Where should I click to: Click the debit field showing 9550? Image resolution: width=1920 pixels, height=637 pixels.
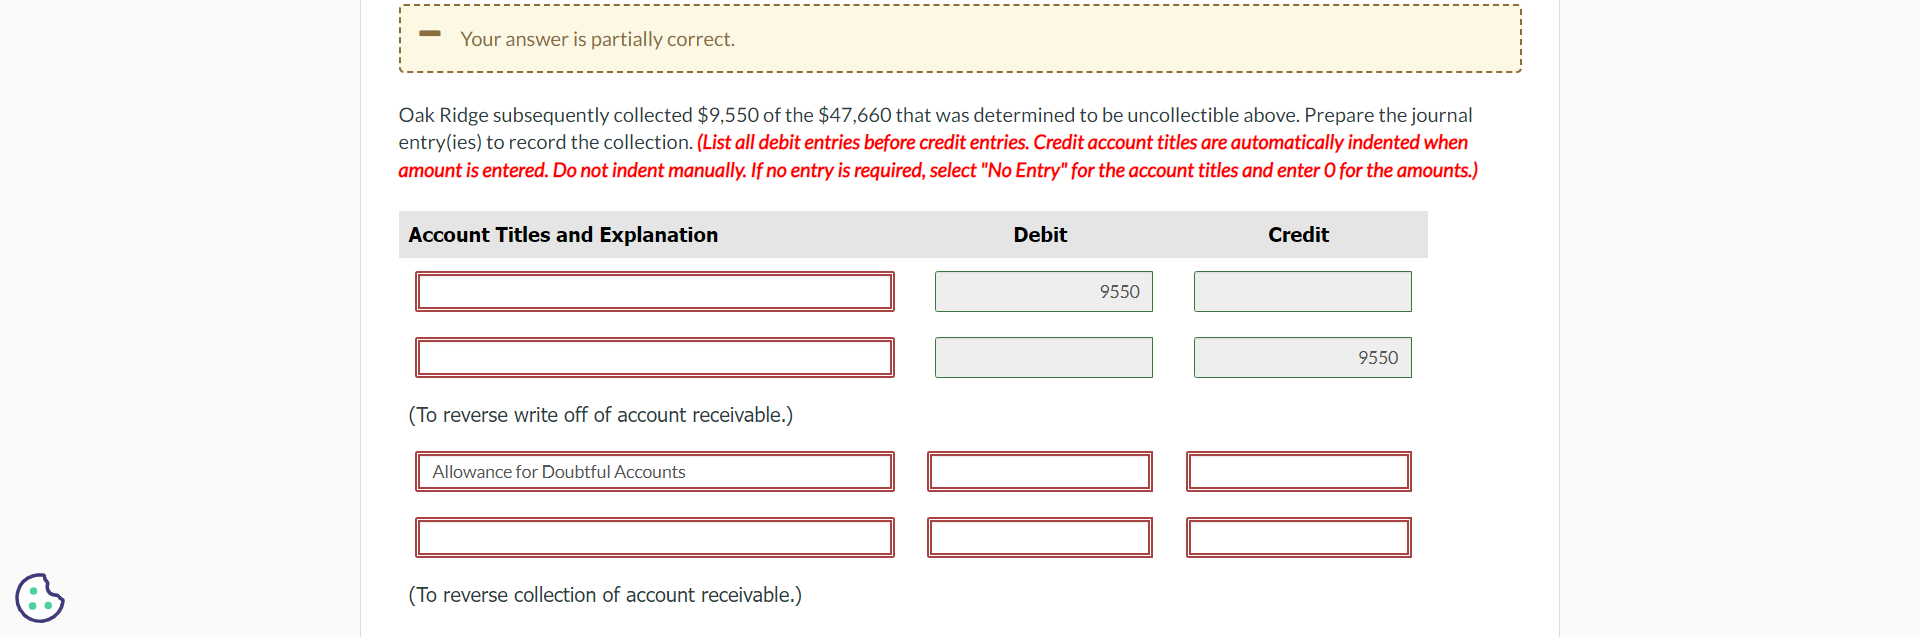pos(1043,291)
